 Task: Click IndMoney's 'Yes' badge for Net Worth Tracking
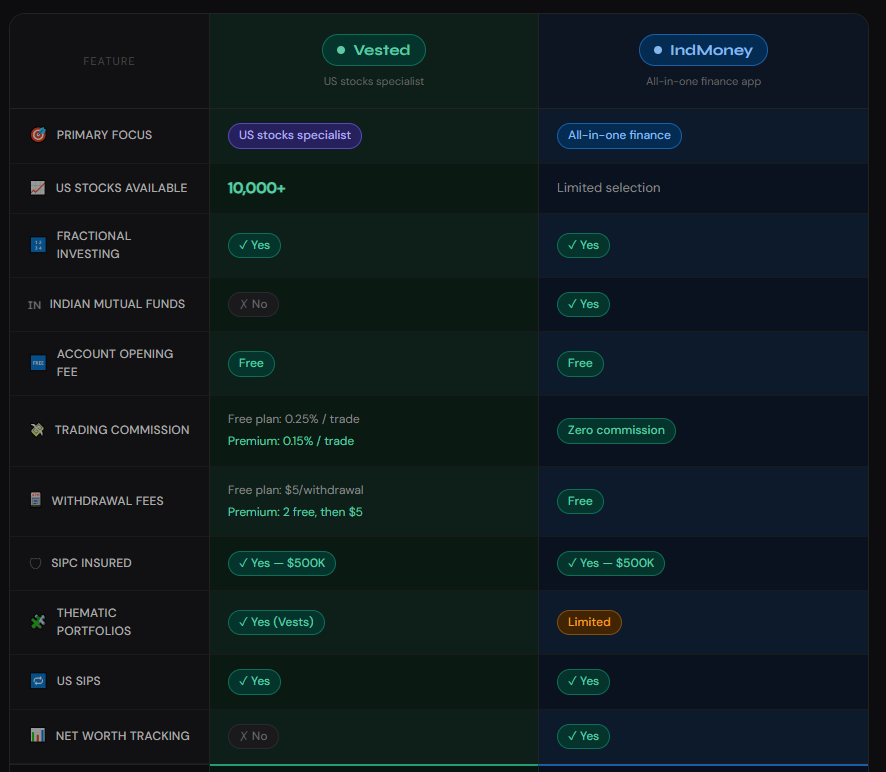583,736
